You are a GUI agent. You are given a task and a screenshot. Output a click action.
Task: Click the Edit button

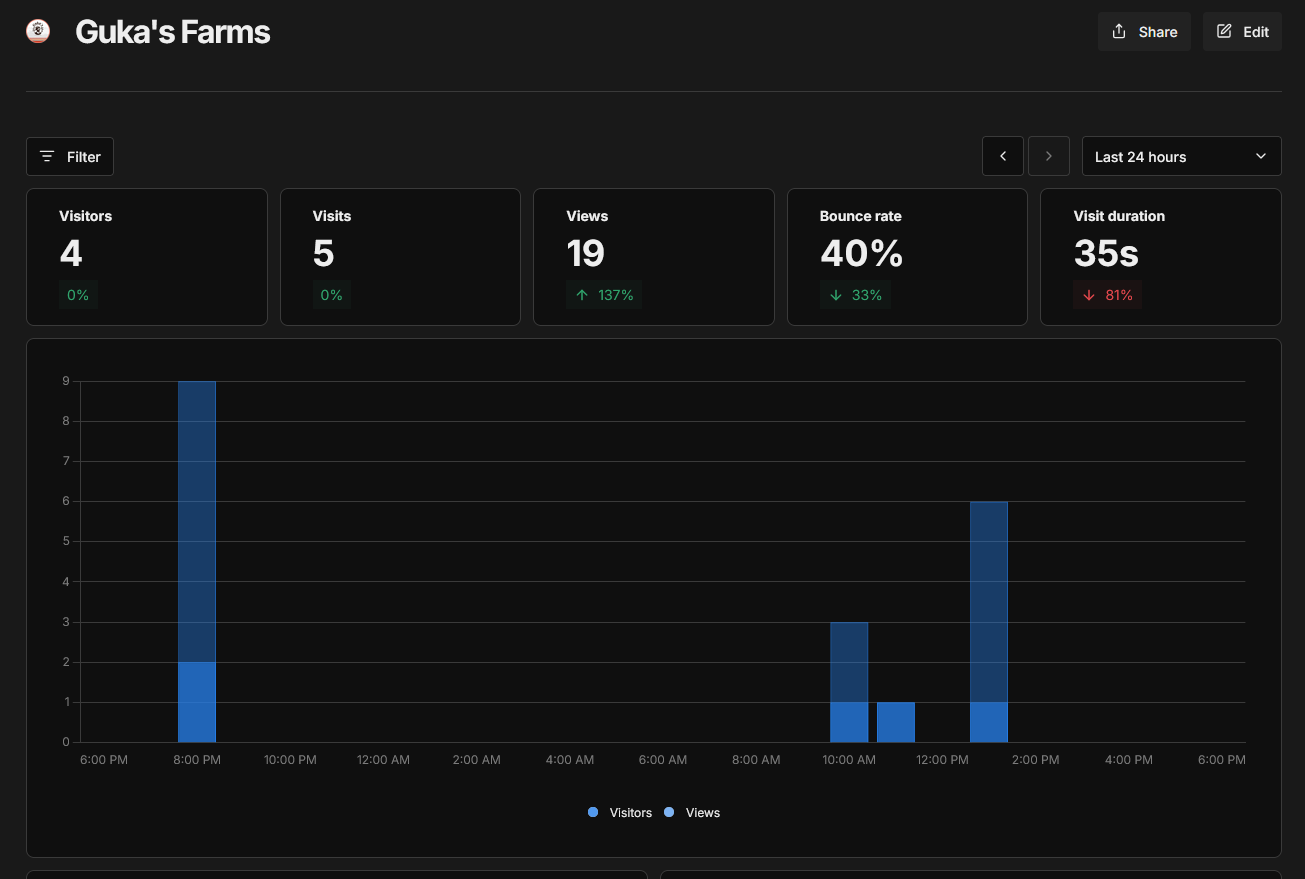1242,31
